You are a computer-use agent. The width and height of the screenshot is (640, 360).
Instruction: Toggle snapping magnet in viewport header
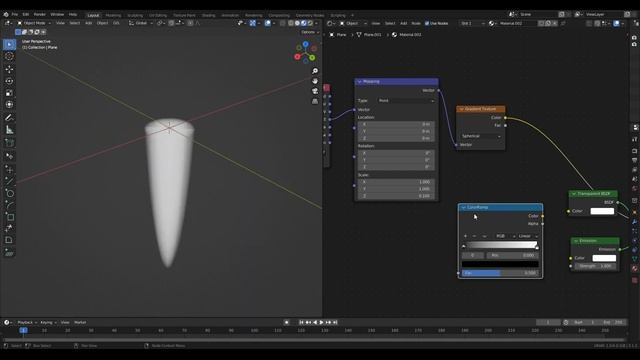point(171,23)
